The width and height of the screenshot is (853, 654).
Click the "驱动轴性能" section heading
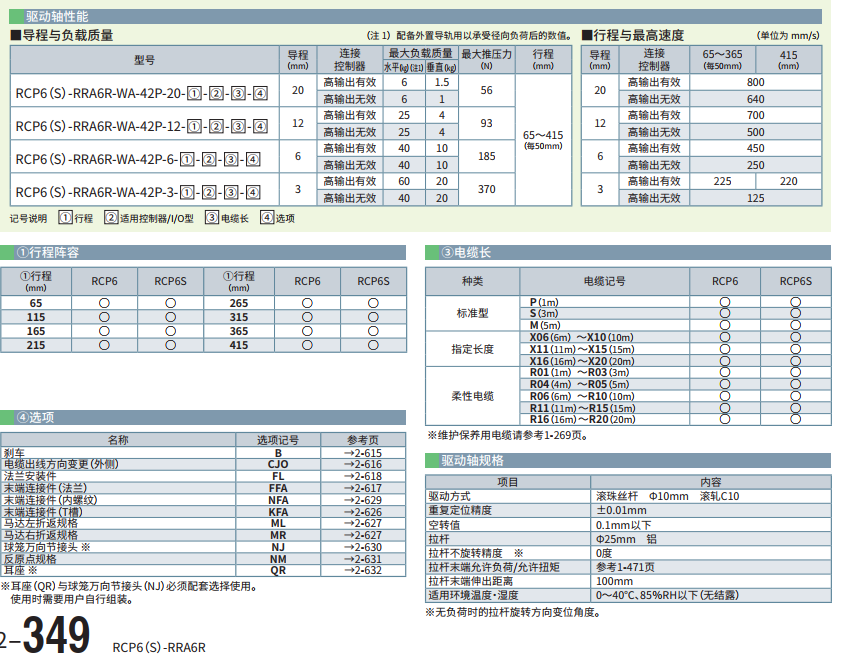pos(57,16)
